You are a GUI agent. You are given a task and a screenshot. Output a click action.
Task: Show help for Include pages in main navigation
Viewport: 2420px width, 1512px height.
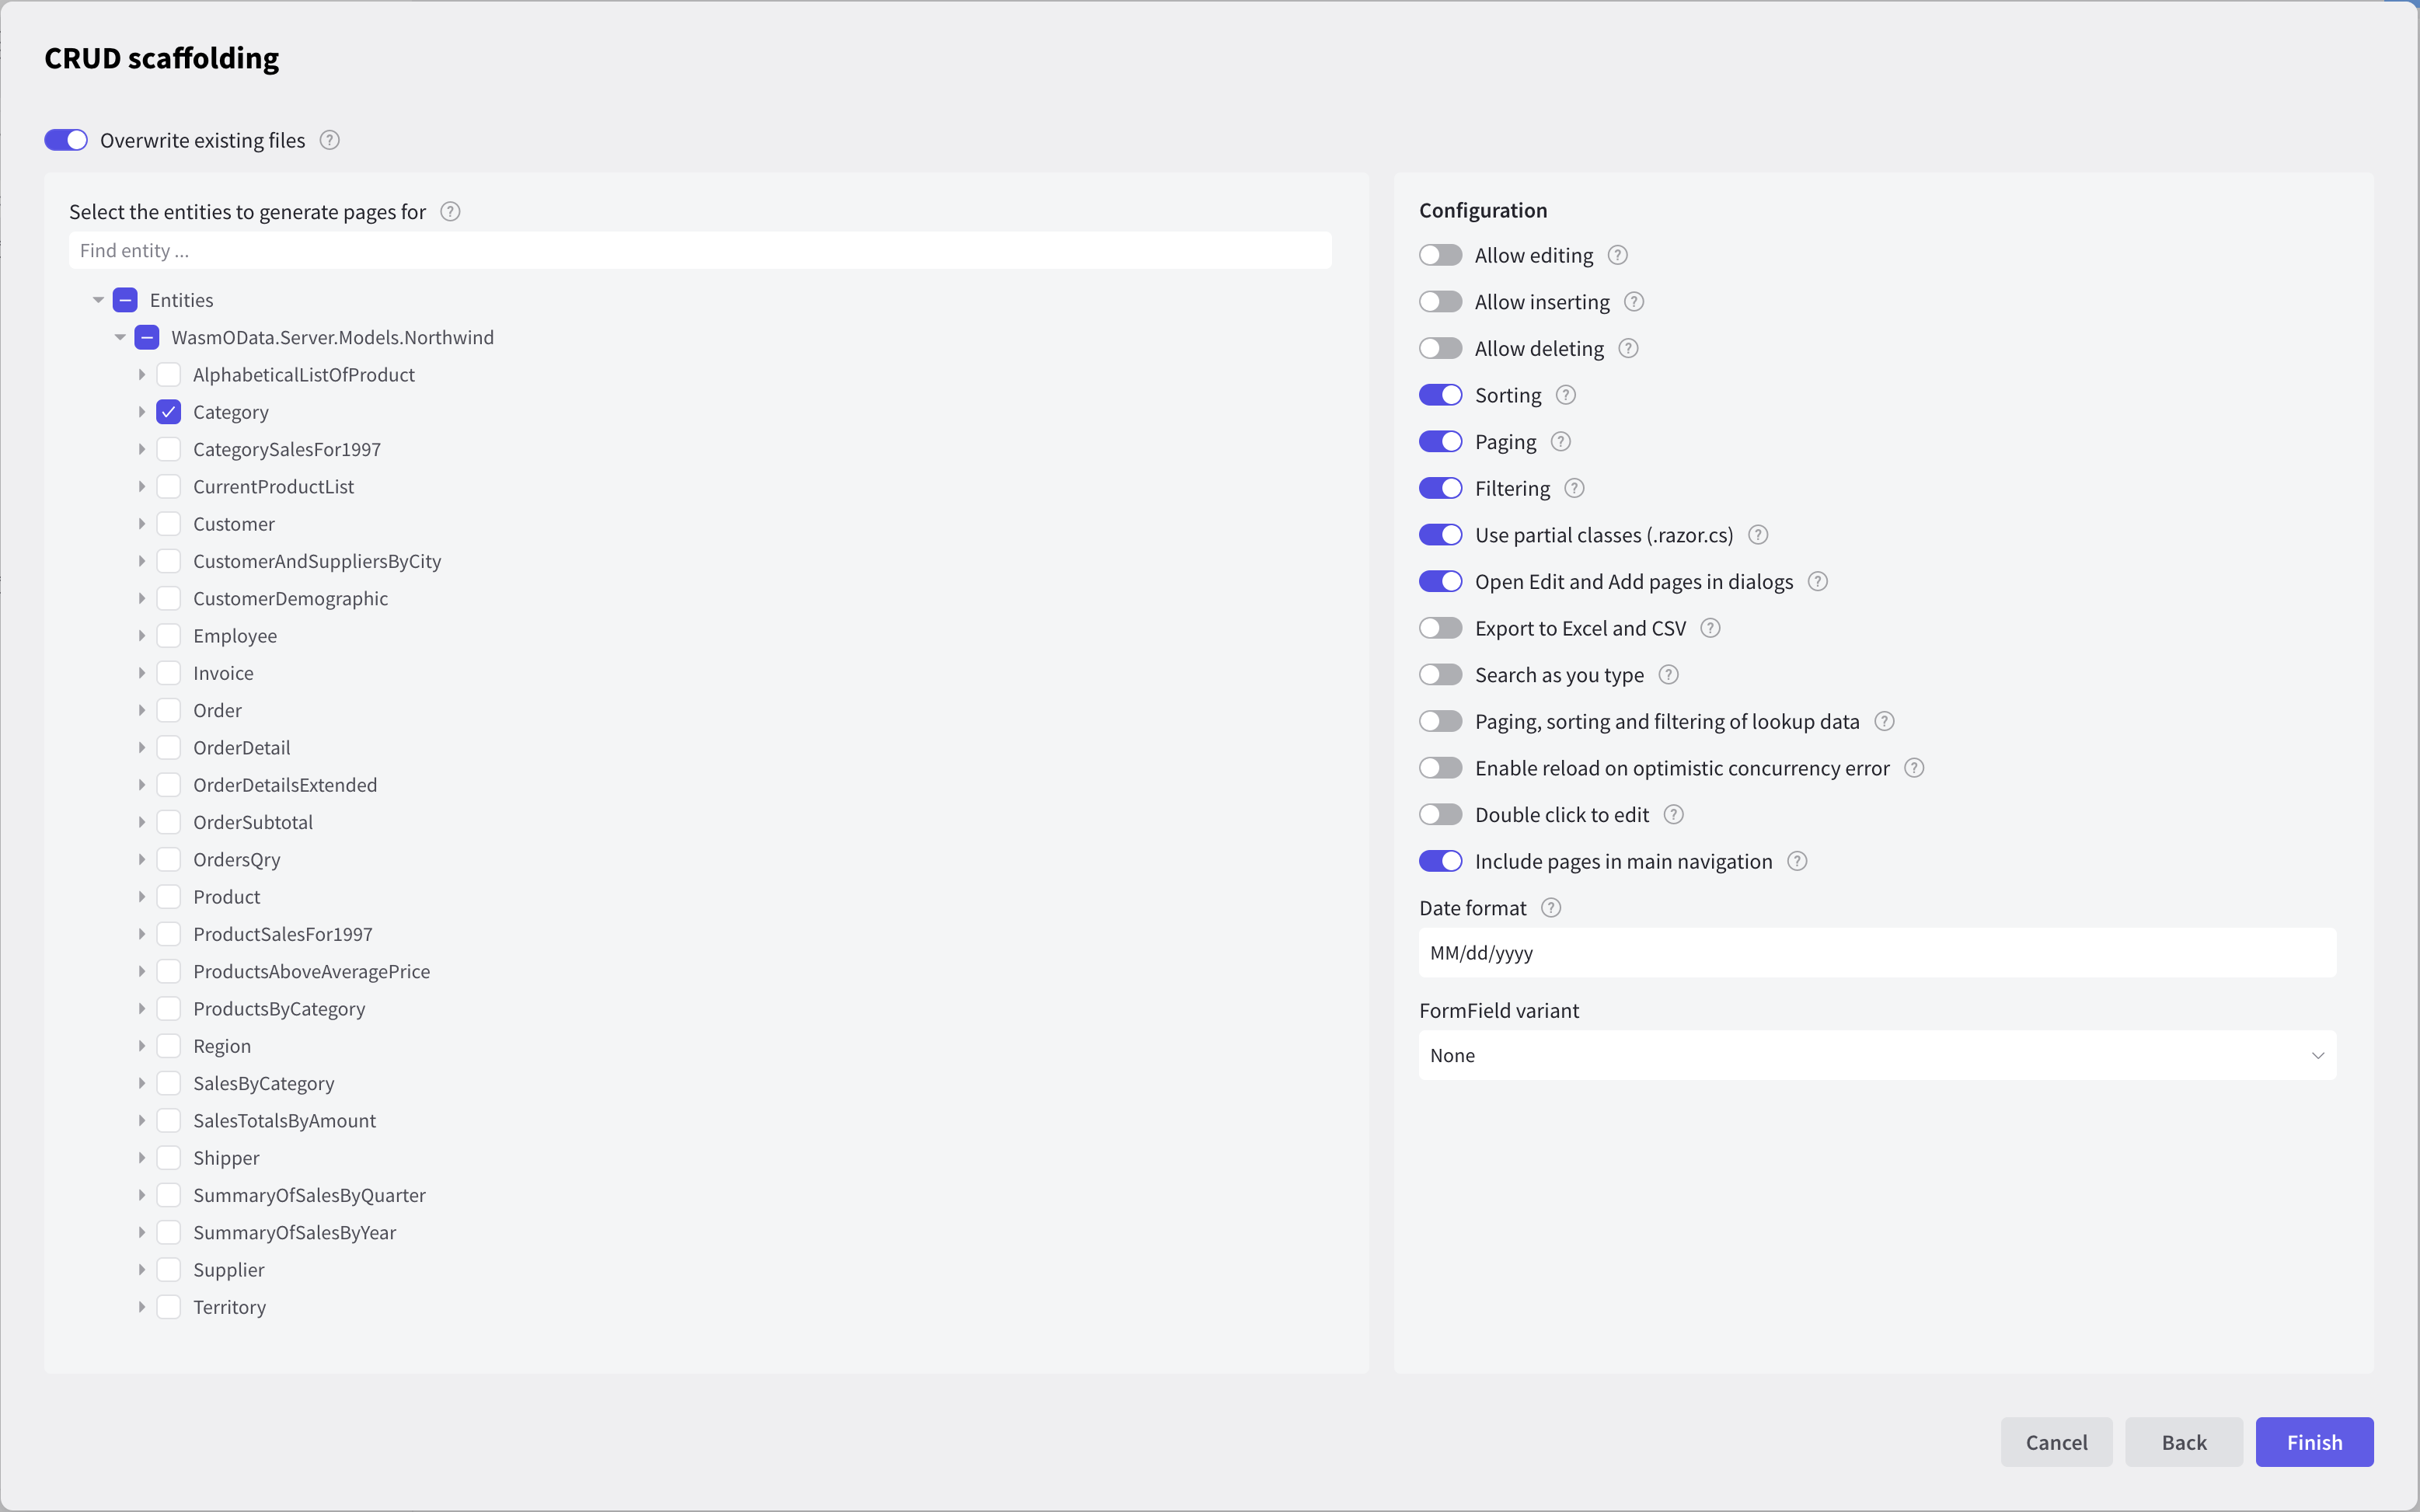[x=1797, y=861]
